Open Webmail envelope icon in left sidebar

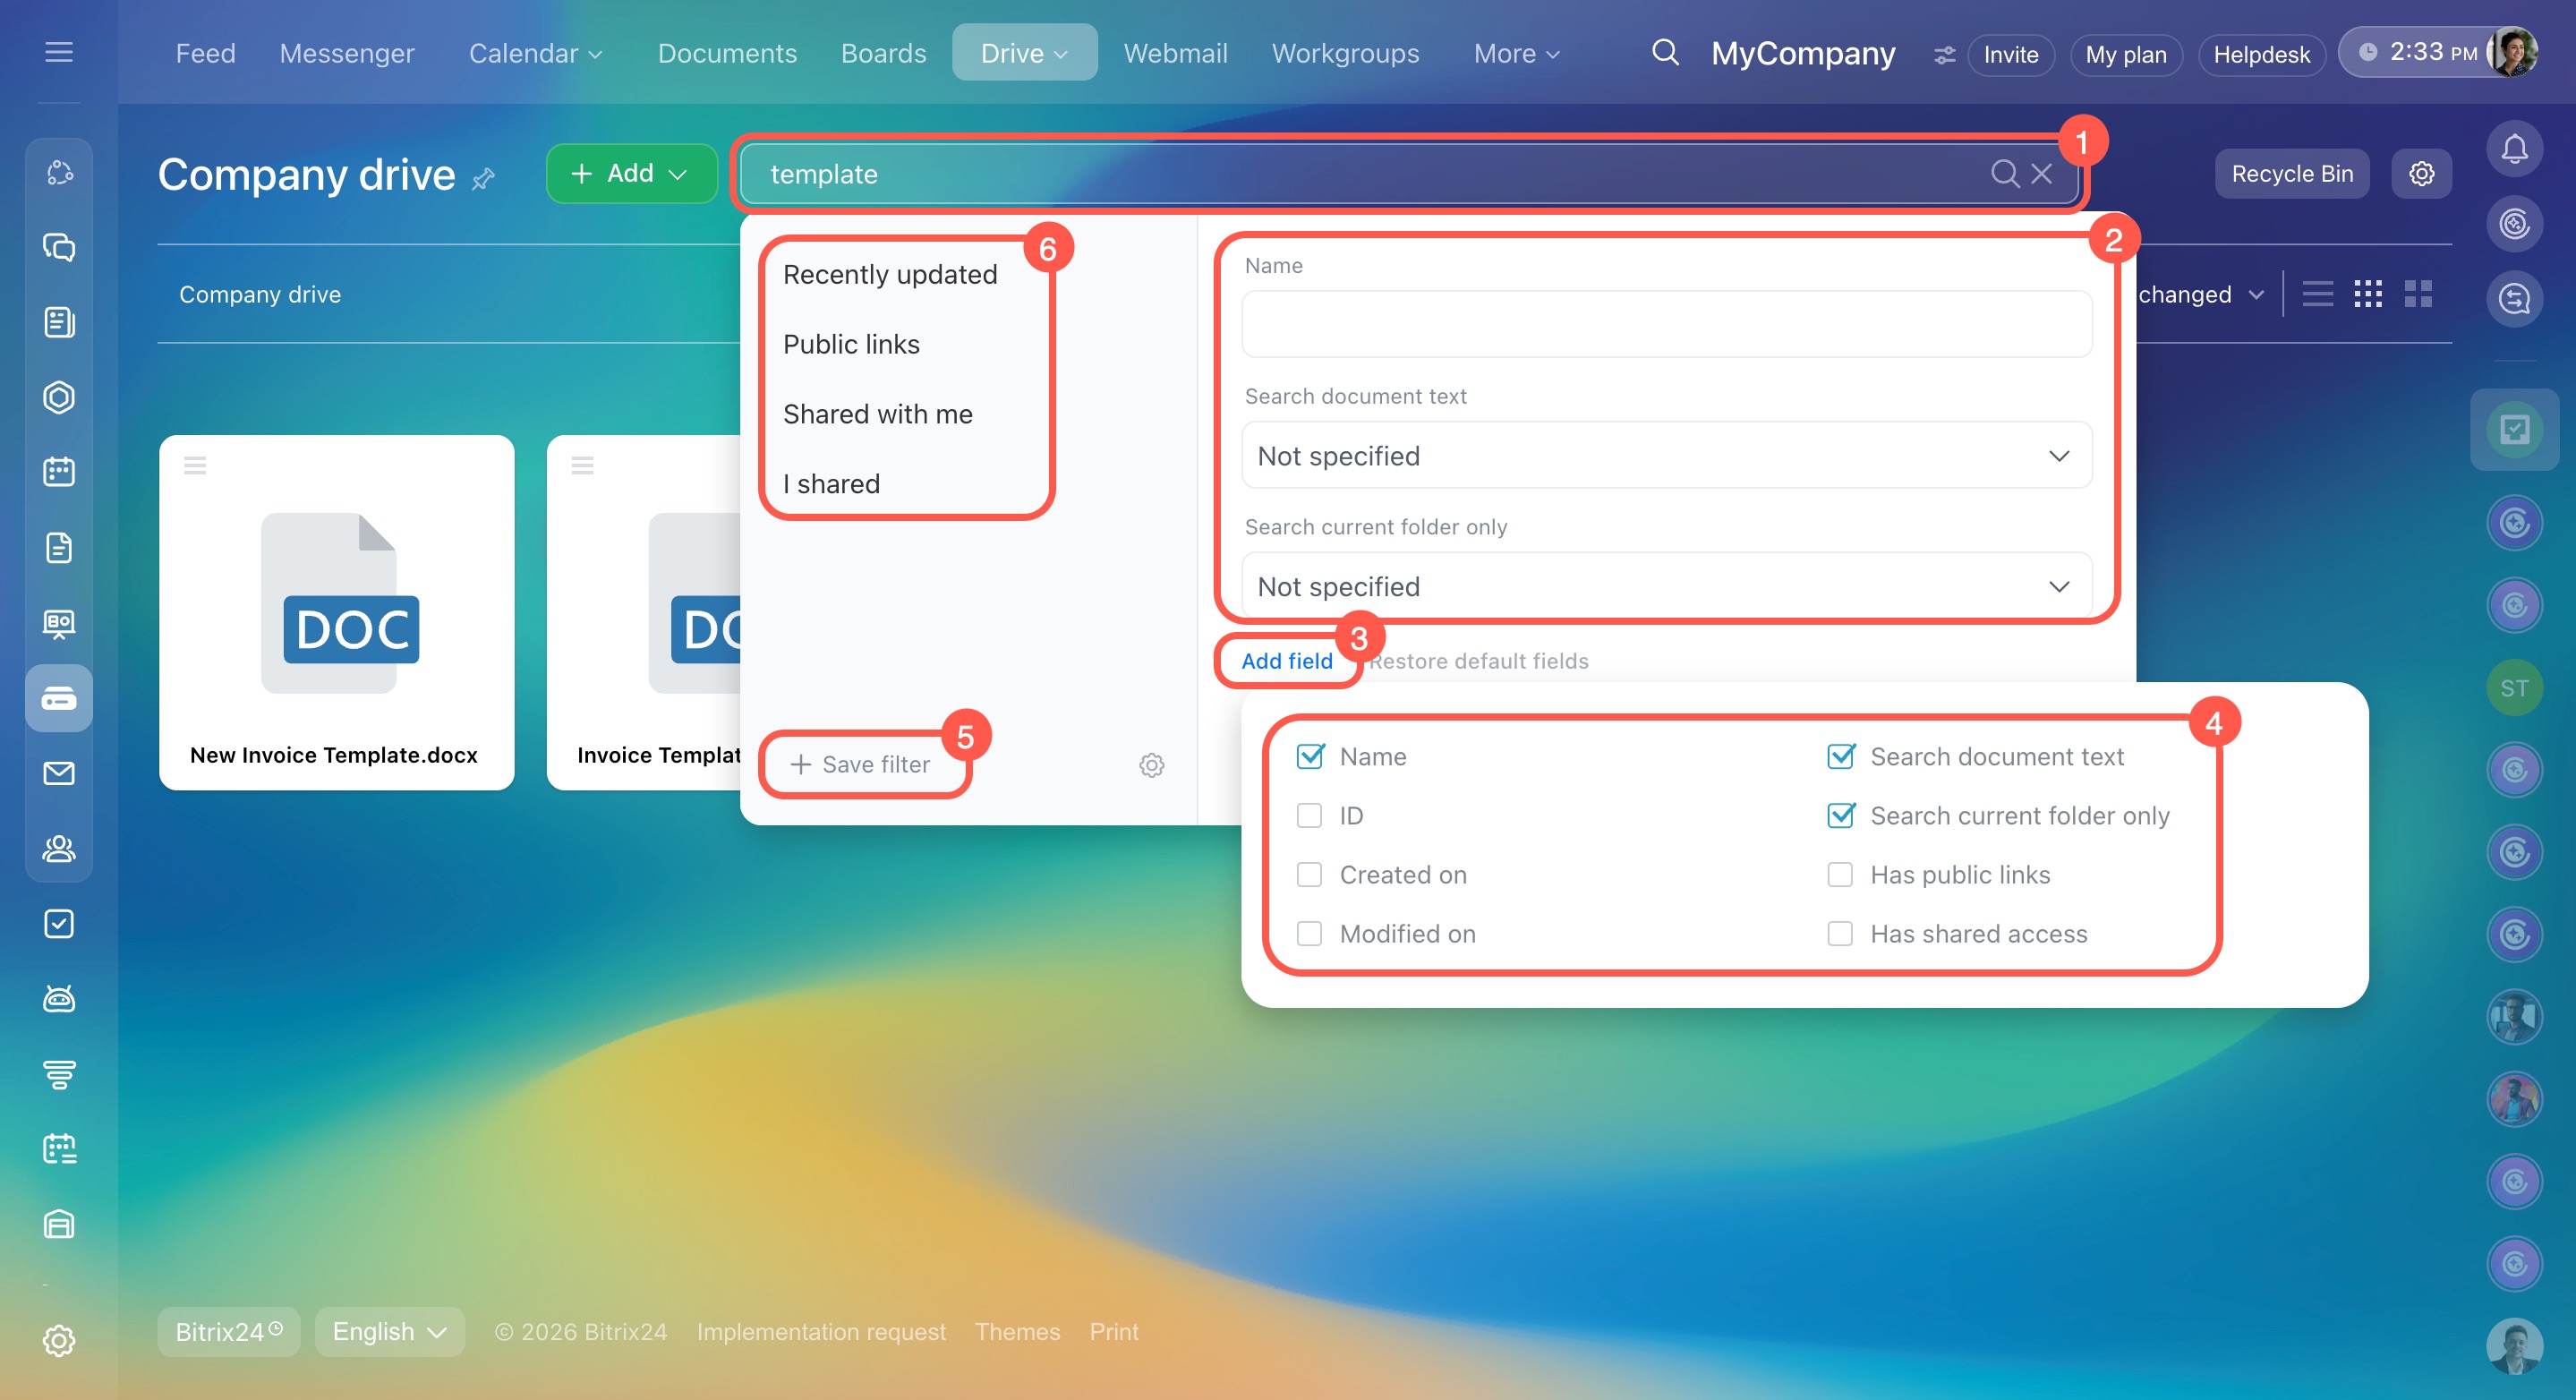coord(59,773)
